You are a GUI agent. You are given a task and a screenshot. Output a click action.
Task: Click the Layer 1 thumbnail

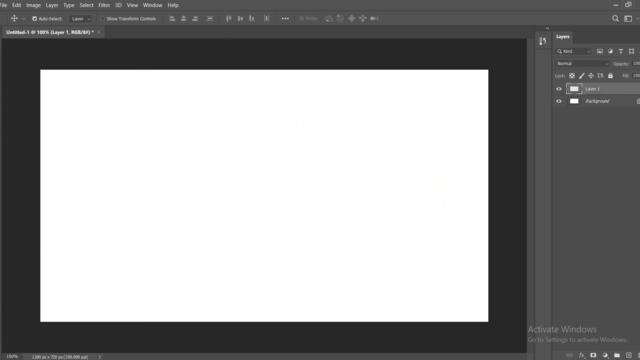574,89
